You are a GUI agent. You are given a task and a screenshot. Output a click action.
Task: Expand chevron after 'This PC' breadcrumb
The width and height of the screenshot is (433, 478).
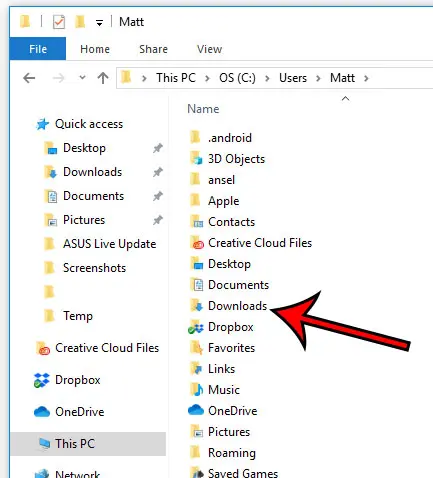[x=207, y=78]
